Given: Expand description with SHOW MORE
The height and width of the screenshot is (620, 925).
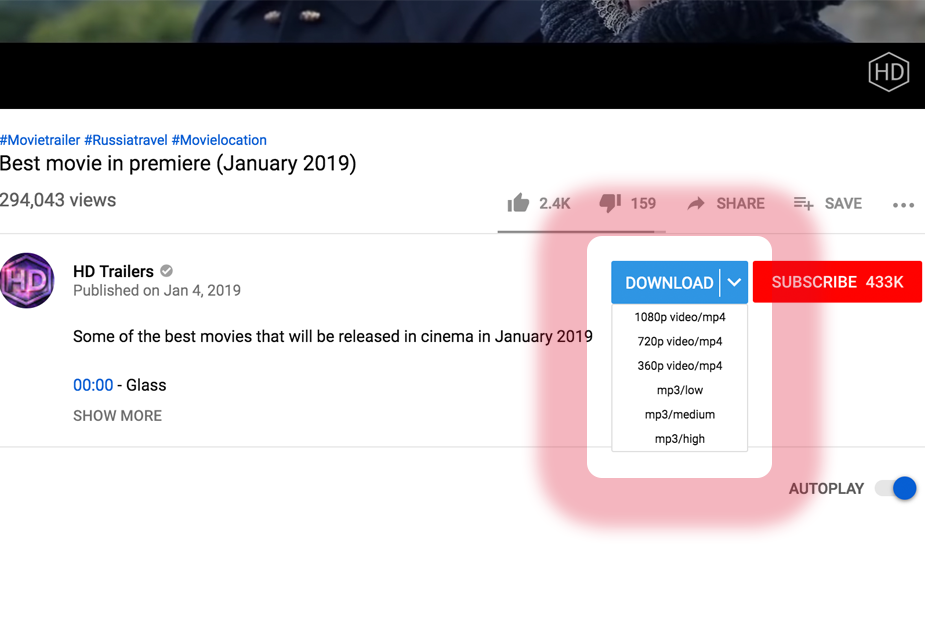Looking at the screenshot, I should click(117, 416).
